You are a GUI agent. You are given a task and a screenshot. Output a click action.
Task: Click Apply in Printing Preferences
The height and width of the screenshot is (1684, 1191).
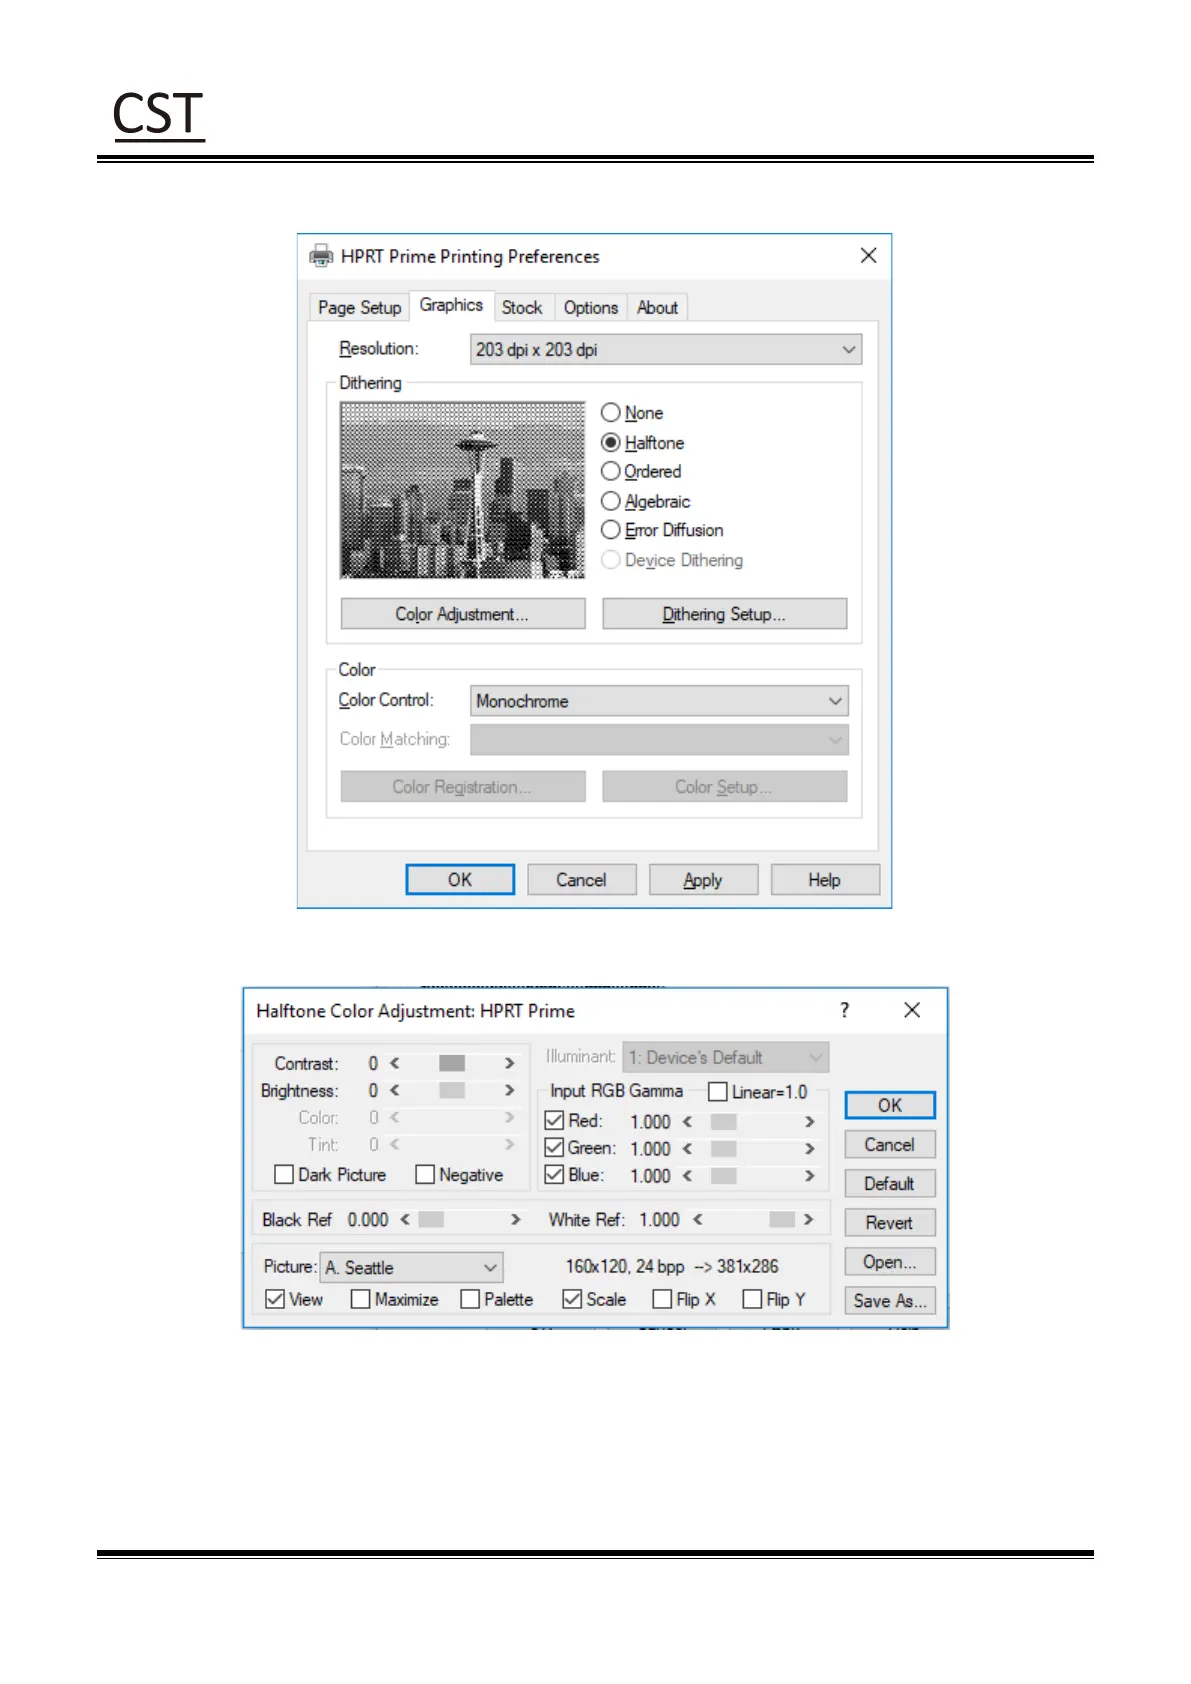coord(703,880)
